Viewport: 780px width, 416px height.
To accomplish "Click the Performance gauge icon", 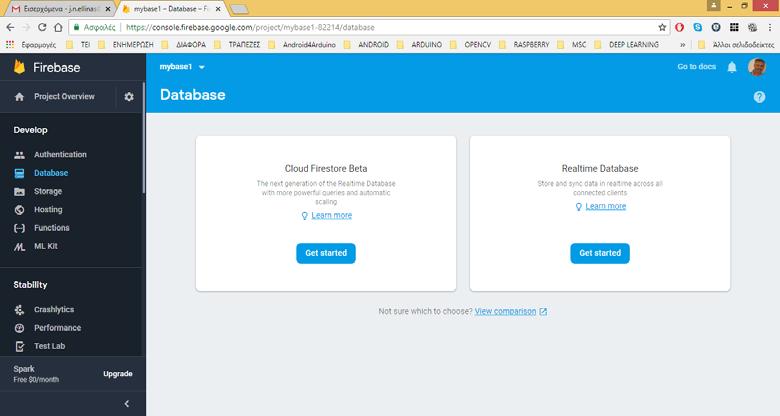I will [19, 328].
